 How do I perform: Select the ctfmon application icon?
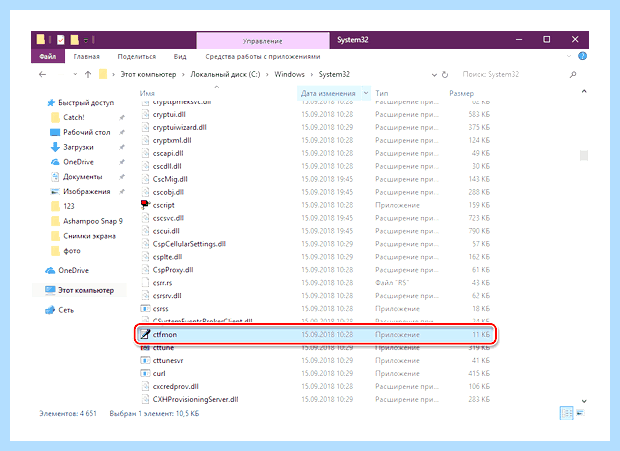[x=146, y=334]
